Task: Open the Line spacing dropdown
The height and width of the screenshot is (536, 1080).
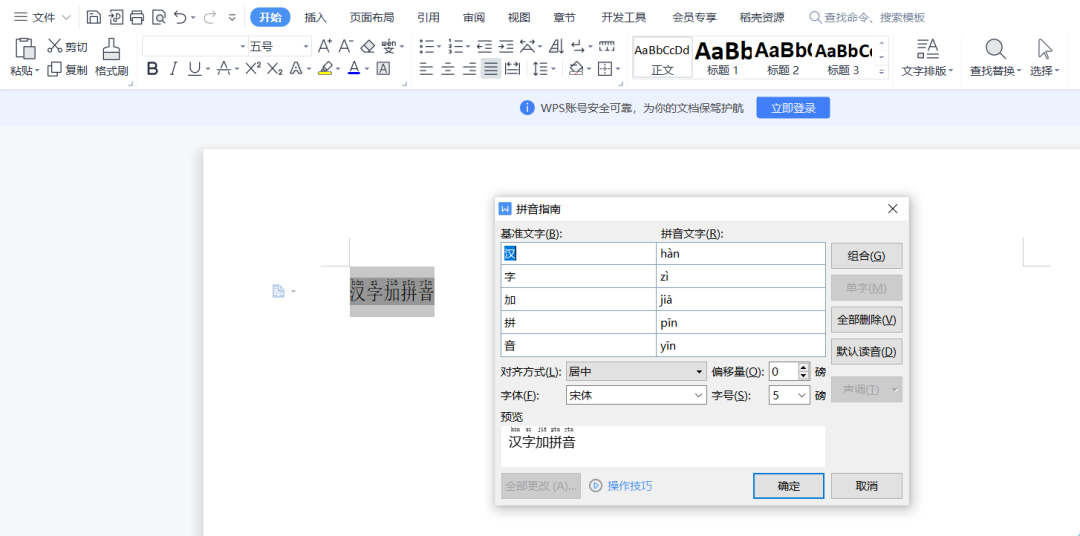Action: [544, 69]
